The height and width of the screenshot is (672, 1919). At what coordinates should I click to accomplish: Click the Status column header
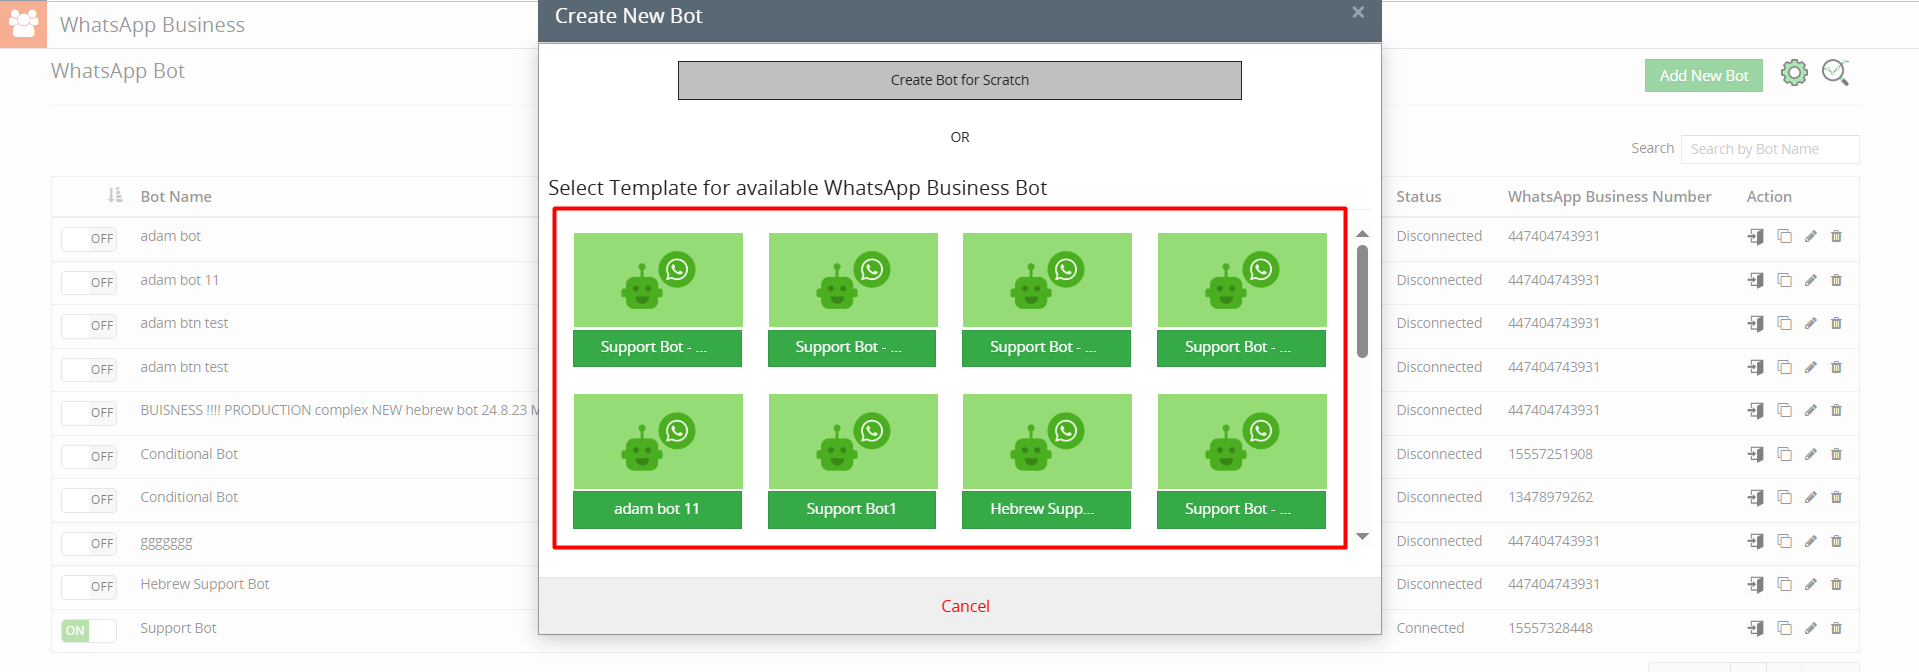coord(1419,197)
